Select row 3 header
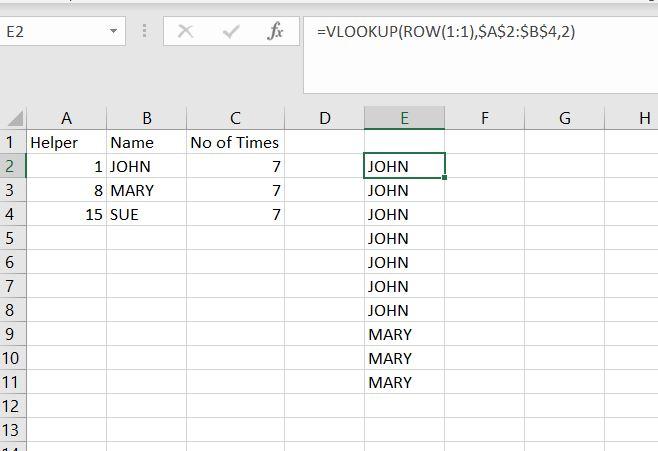Screen dimensions: 658x451 point(13,190)
